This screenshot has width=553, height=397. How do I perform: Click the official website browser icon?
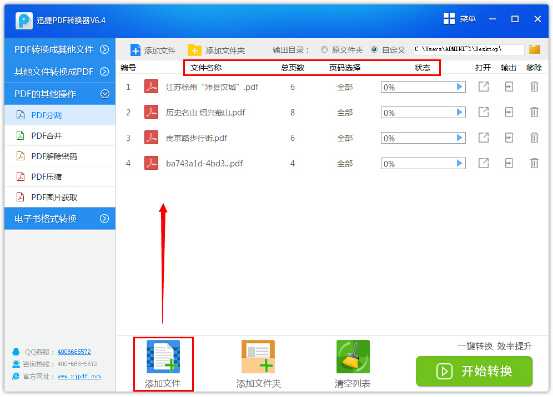(x=16, y=376)
